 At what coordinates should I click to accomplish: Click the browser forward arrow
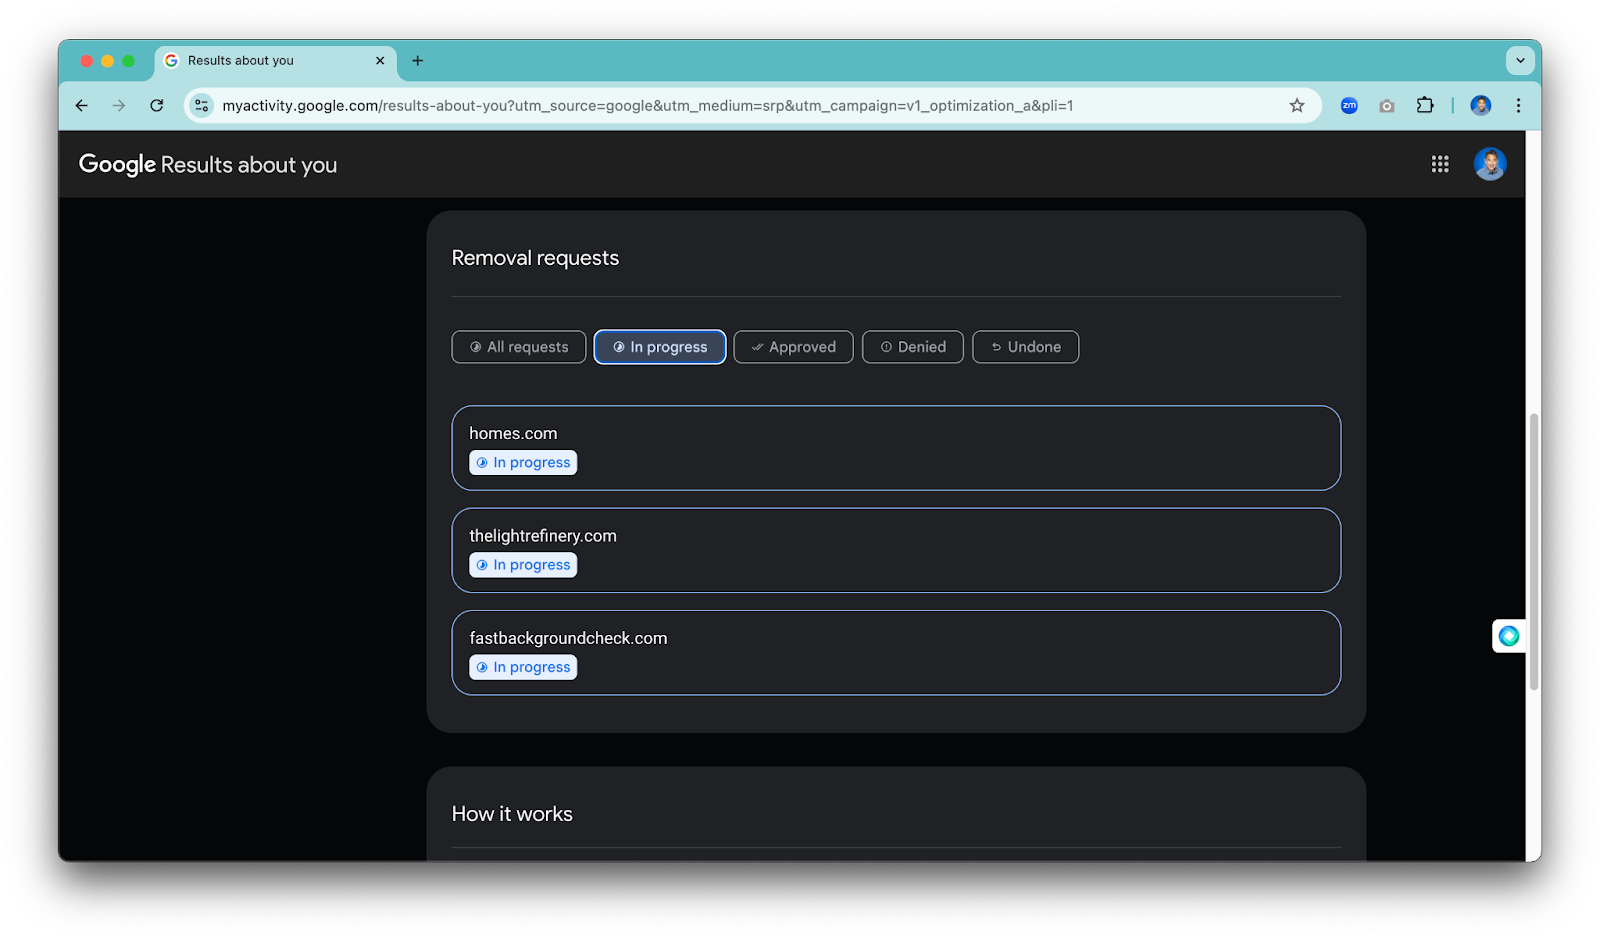tap(119, 105)
